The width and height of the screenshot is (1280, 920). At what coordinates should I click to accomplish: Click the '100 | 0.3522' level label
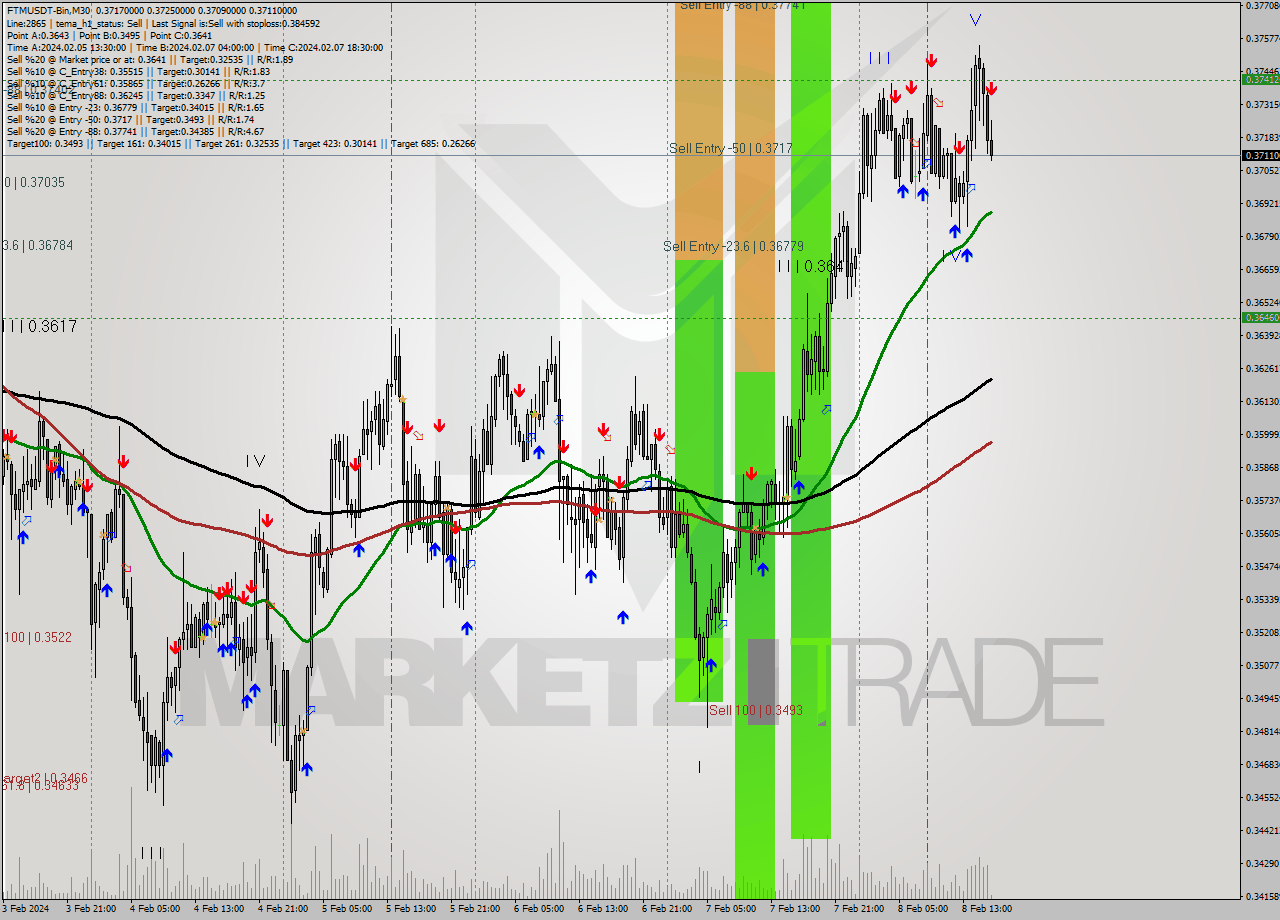[x=38, y=637]
